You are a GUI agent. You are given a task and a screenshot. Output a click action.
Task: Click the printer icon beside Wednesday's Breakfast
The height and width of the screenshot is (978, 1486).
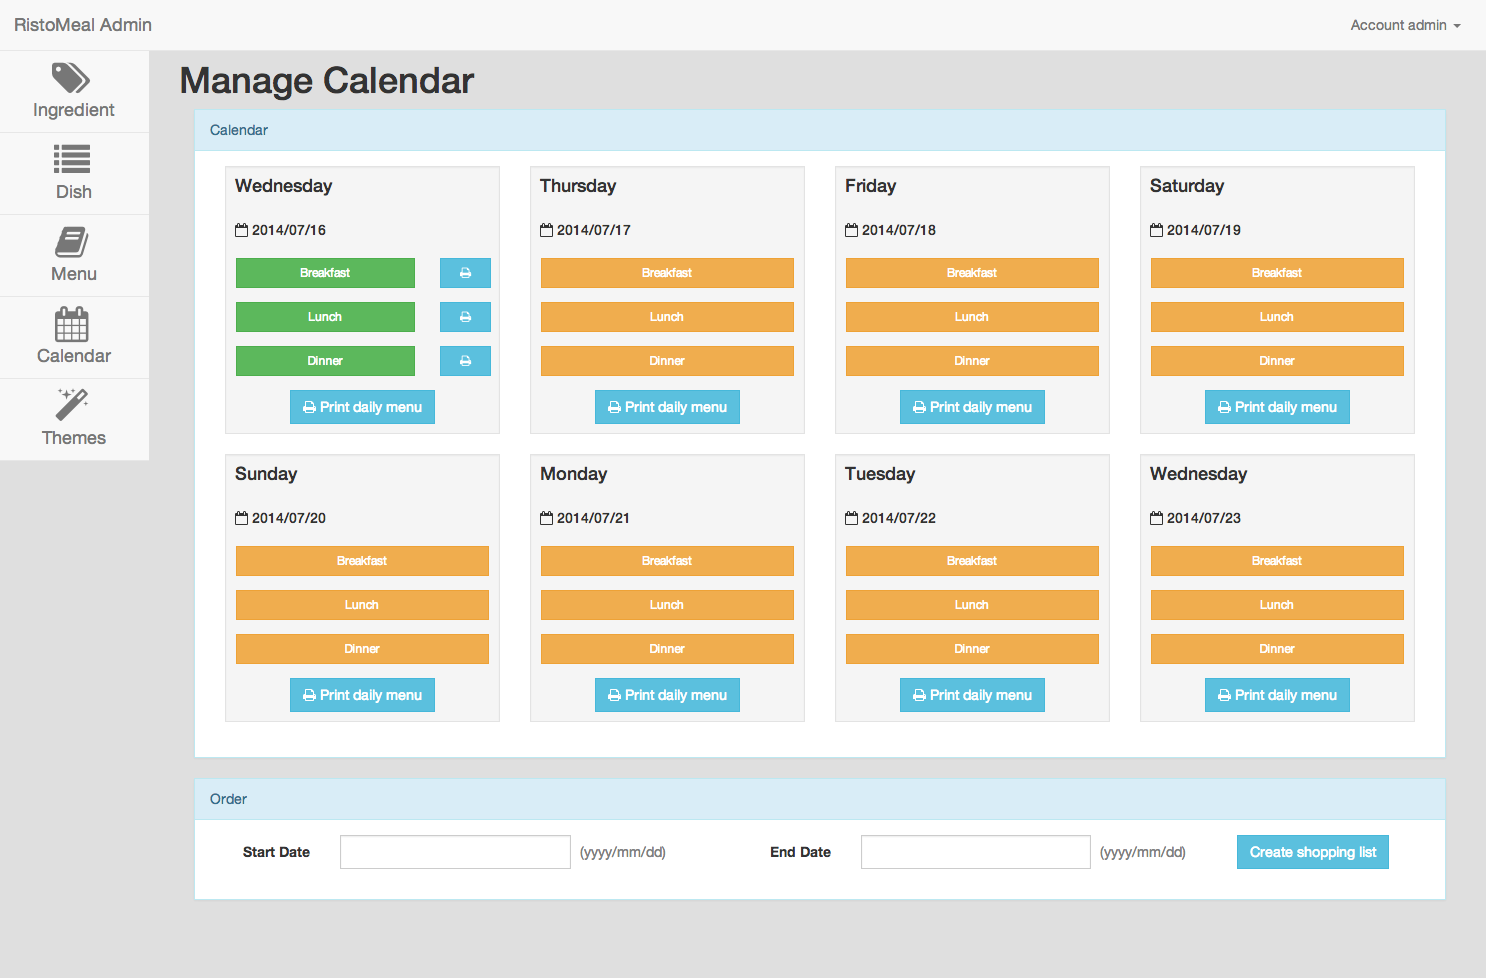465,272
